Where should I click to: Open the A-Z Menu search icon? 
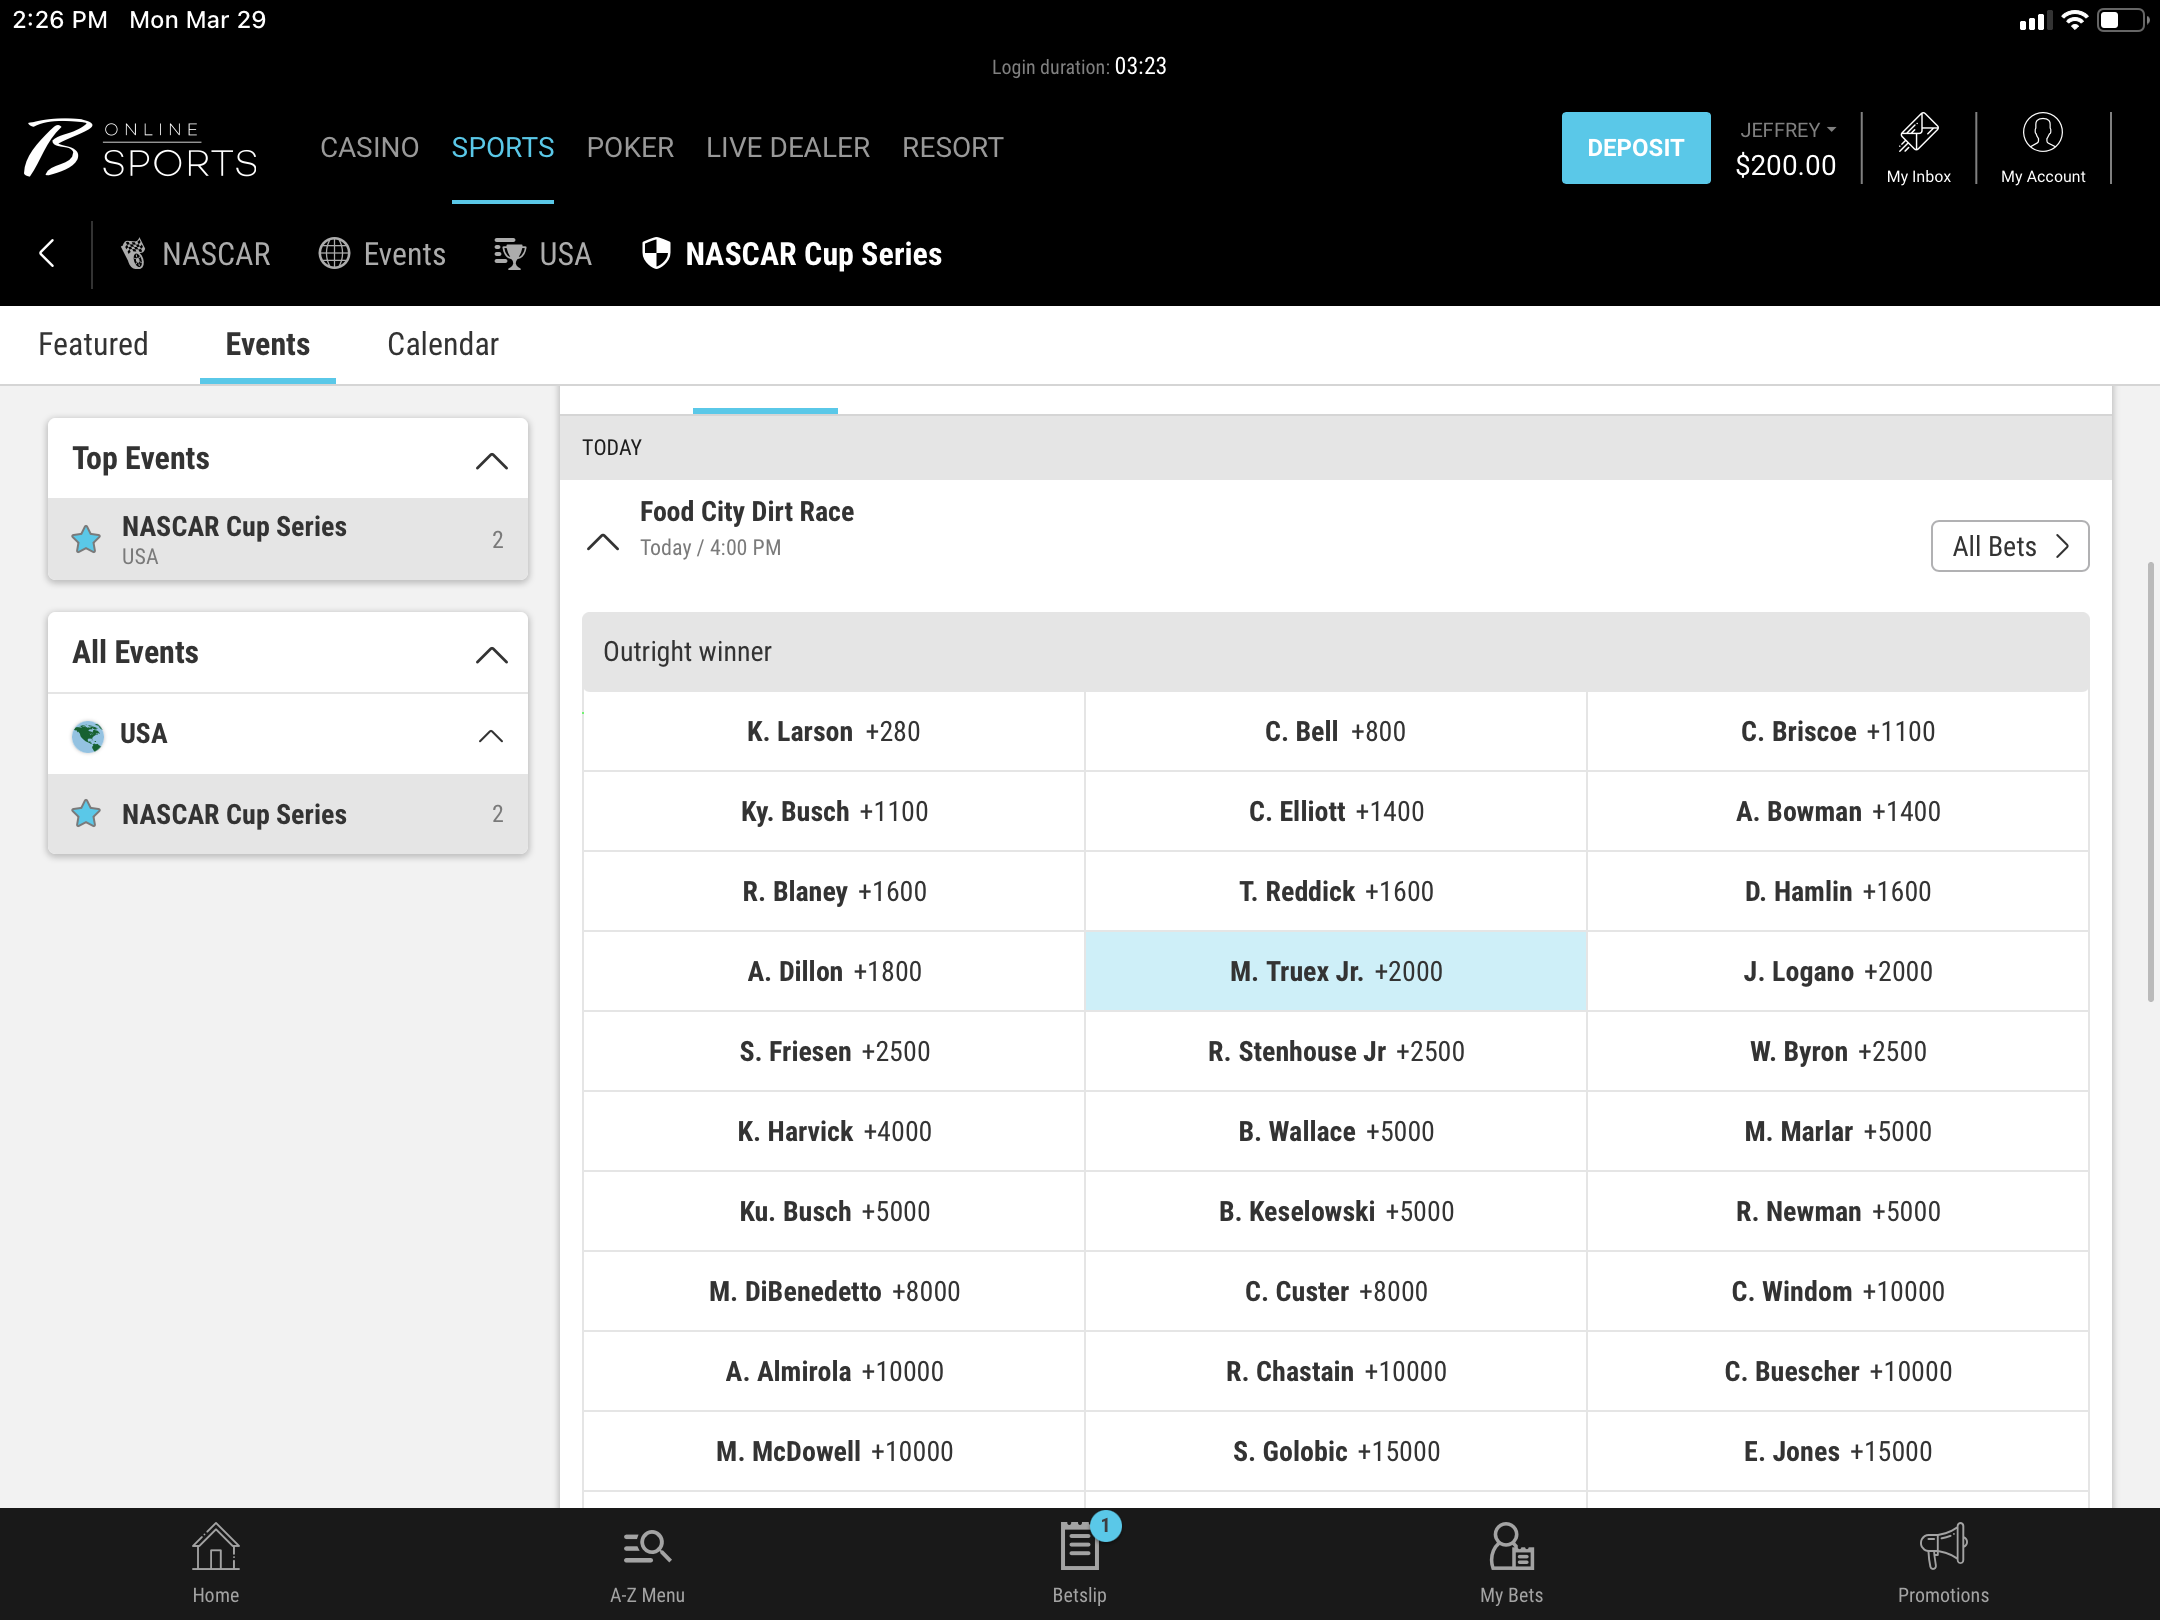click(647, 1546)
